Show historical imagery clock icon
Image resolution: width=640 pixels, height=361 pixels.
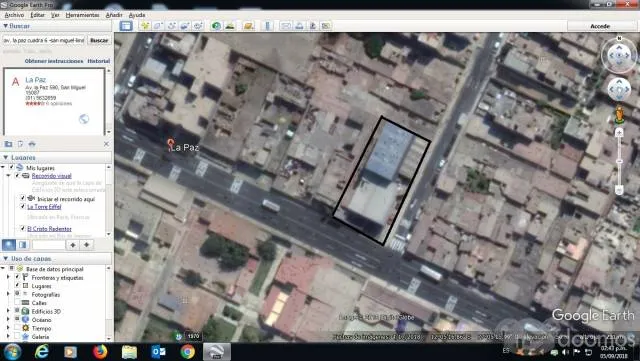(x=216, y=26)
